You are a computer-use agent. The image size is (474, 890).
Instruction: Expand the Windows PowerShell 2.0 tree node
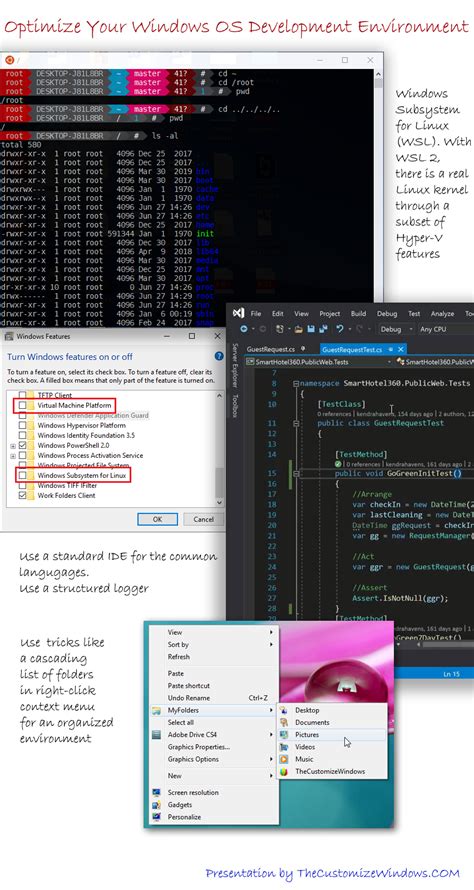coord(12,446)
